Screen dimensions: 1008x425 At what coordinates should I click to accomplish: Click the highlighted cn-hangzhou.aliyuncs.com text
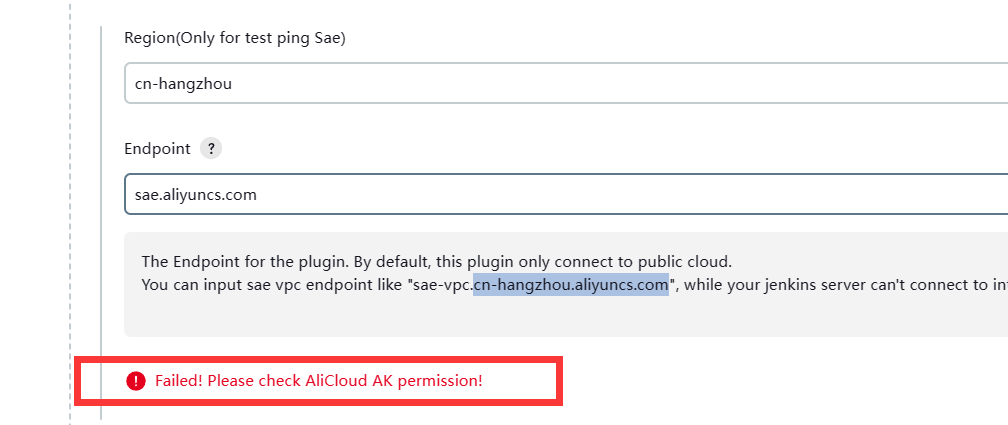[x=571, y=284]
